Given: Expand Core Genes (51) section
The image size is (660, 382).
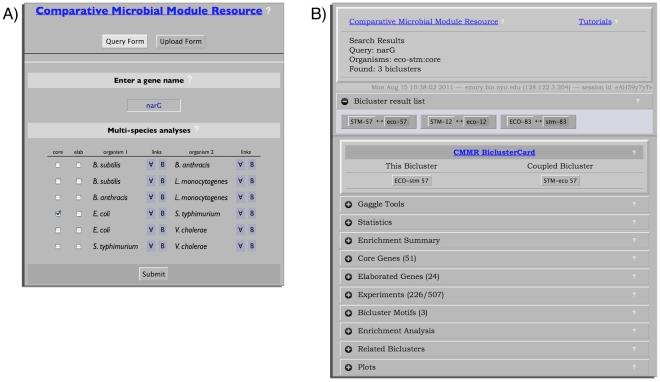Looking at the screenshot, I should [x=494, y=258].
